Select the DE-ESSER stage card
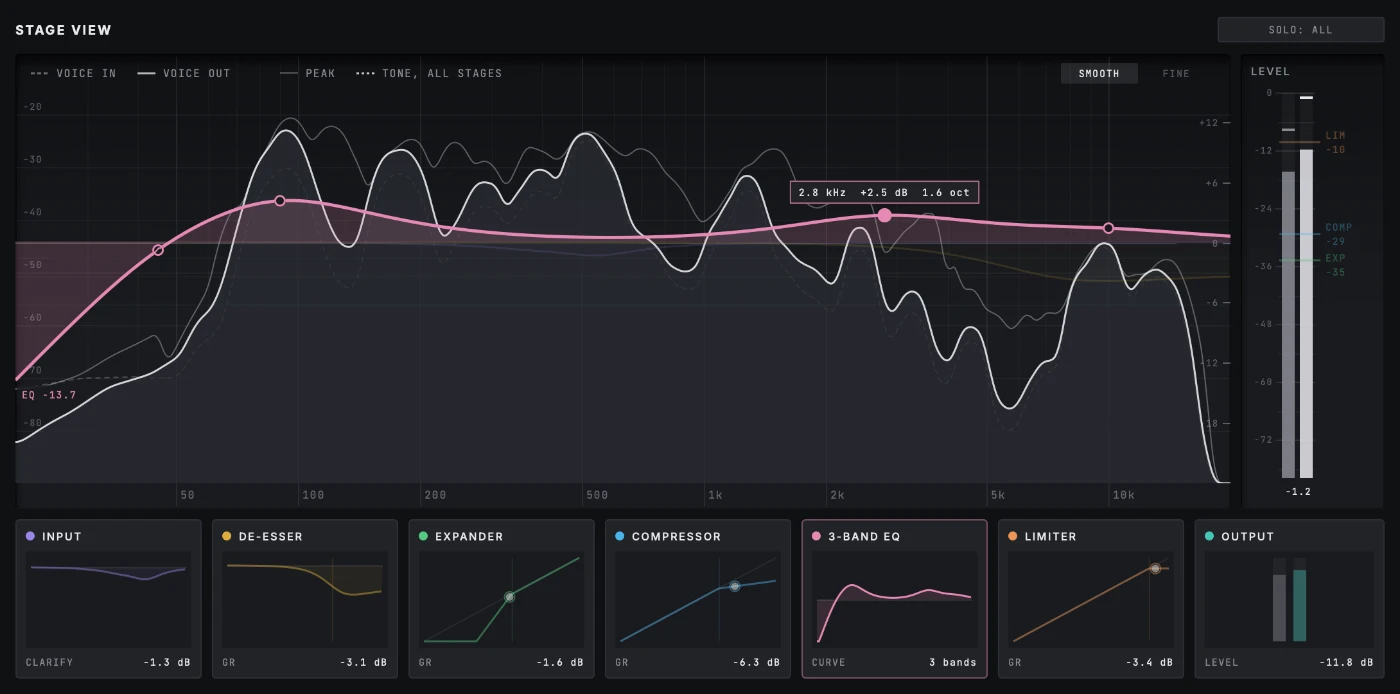 [304, 598]
